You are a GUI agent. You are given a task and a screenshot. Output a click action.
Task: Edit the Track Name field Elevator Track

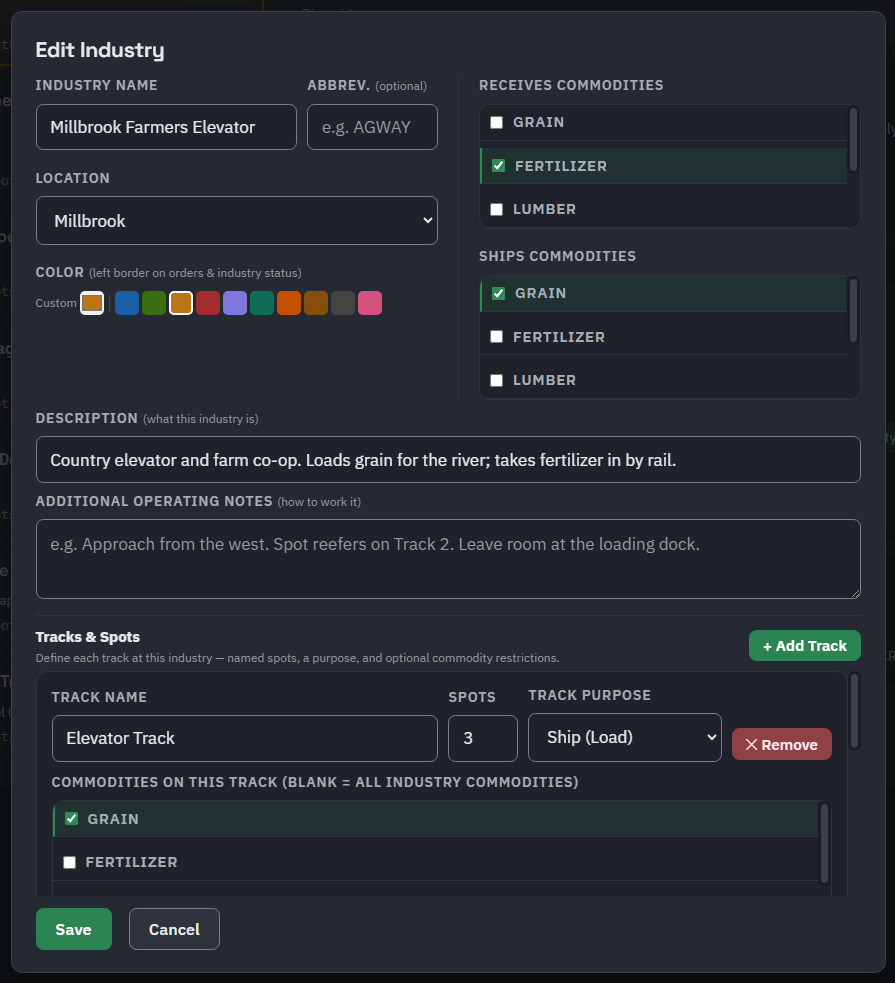[244, 739]
